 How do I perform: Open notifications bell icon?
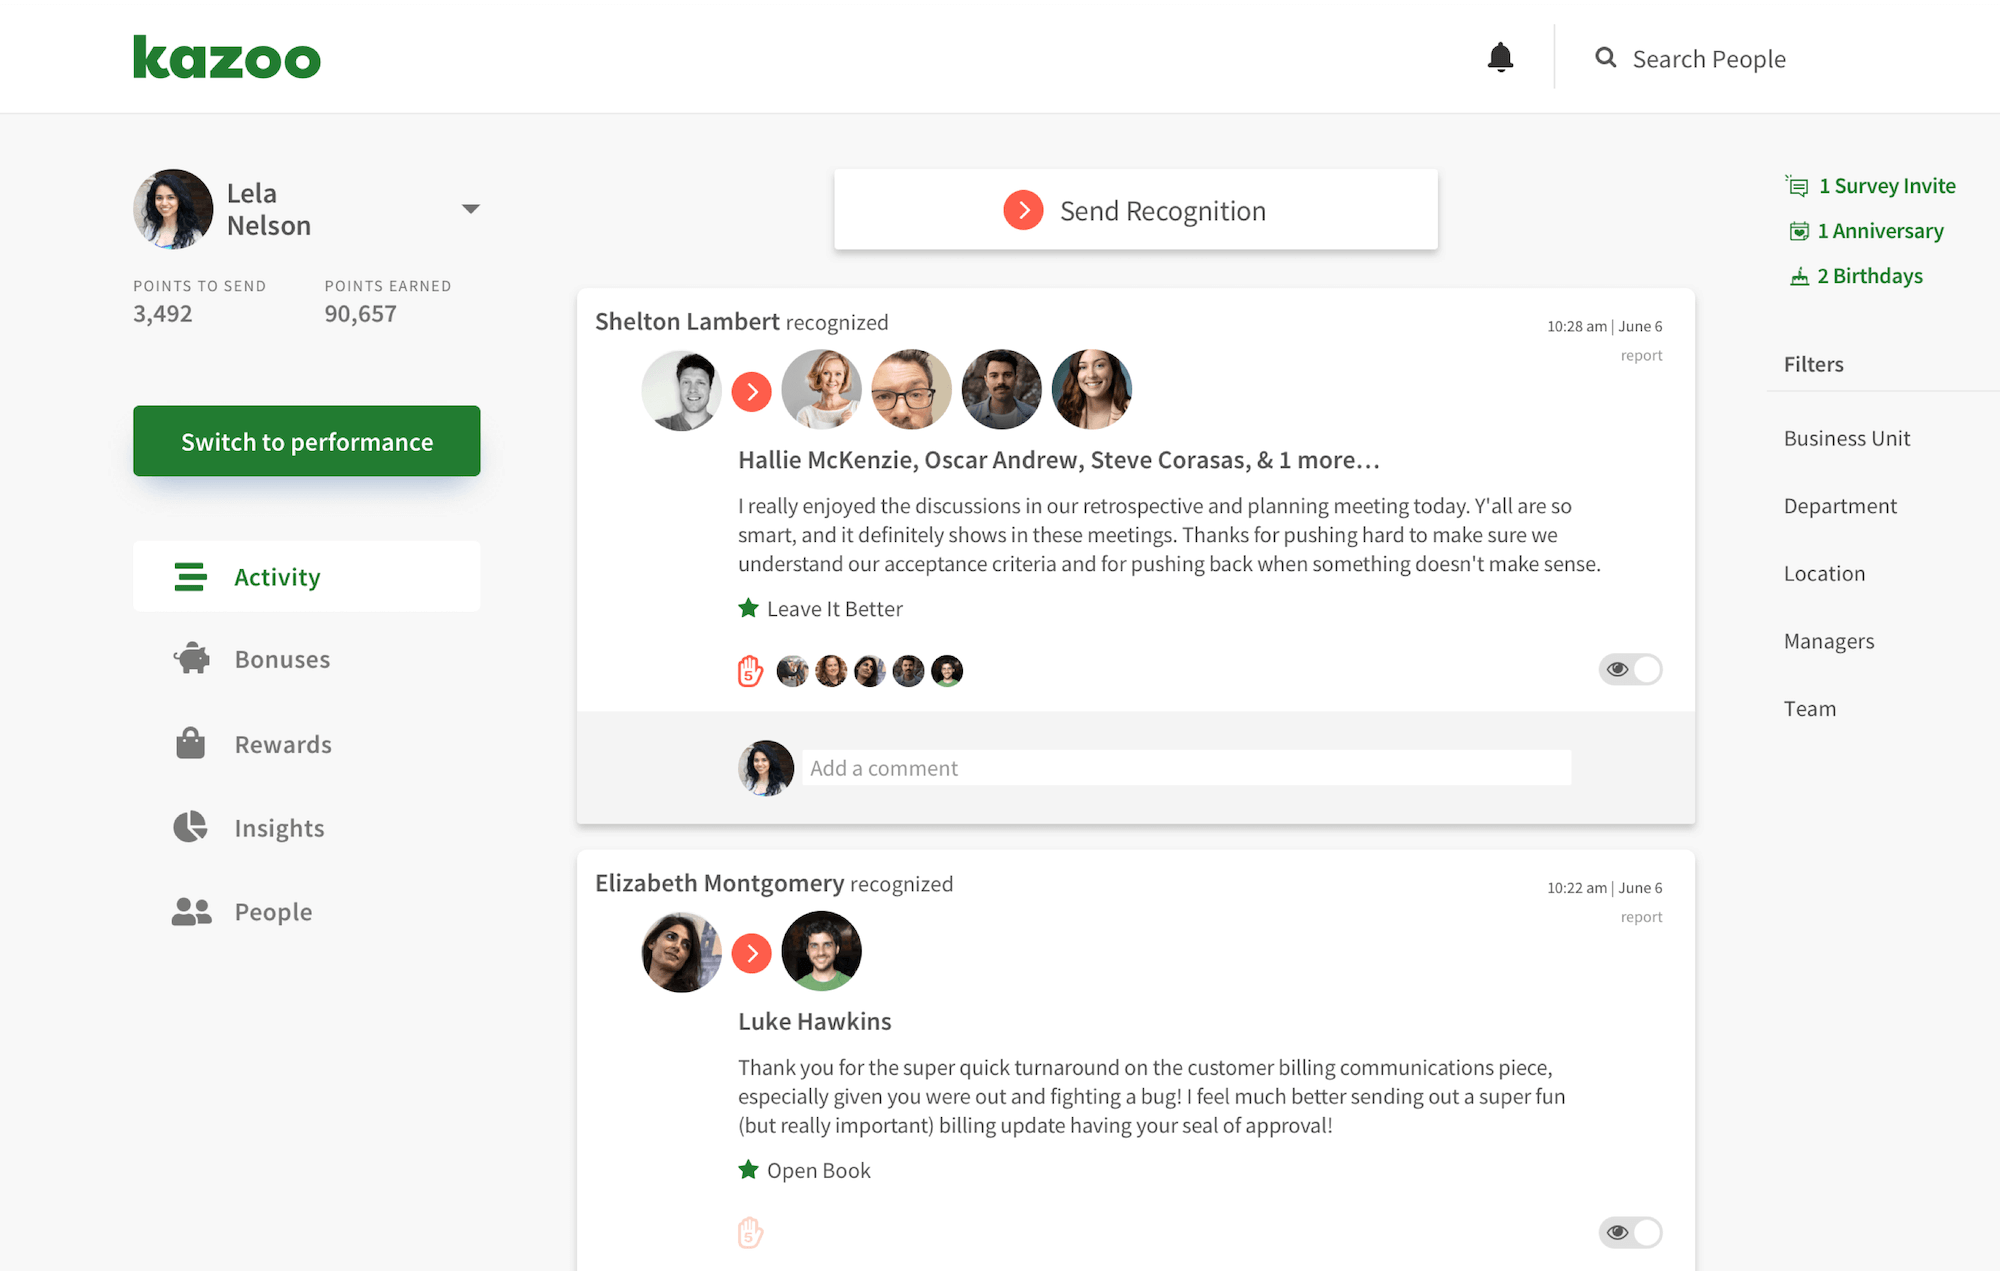pos(1499,57)
